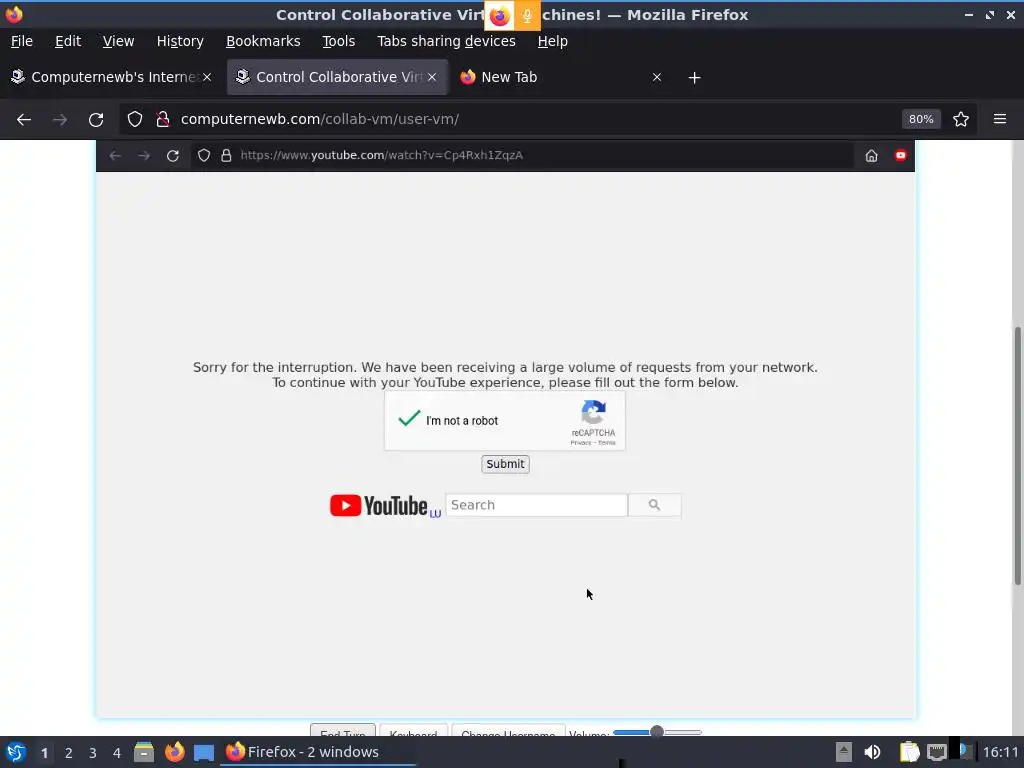Image resolution: width=1024 pixels, height=768 pixels.
Task: Open the volume speaker tray icon
Action: (x=872, y=752)
